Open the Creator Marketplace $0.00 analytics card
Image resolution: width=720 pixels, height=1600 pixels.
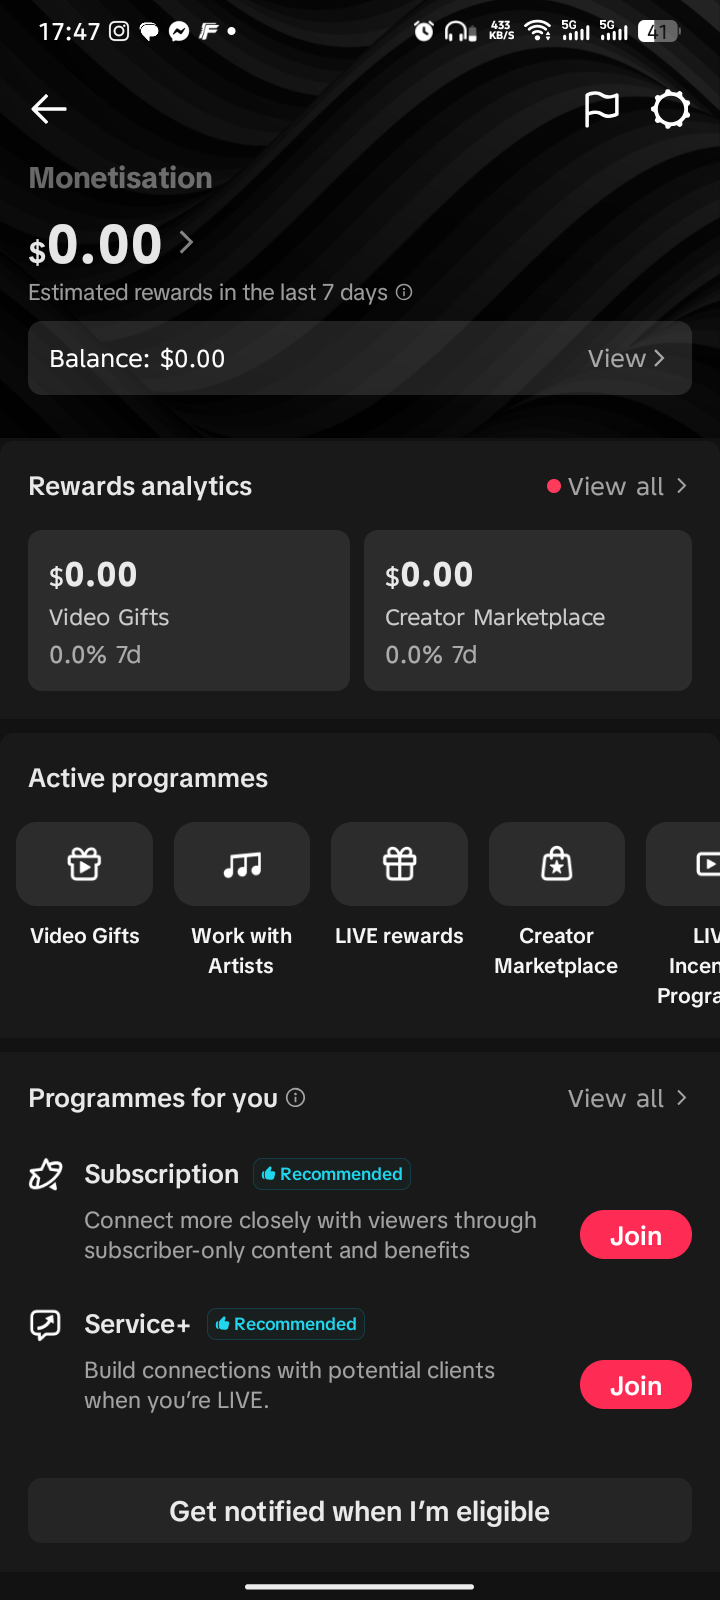pos(528,610)
